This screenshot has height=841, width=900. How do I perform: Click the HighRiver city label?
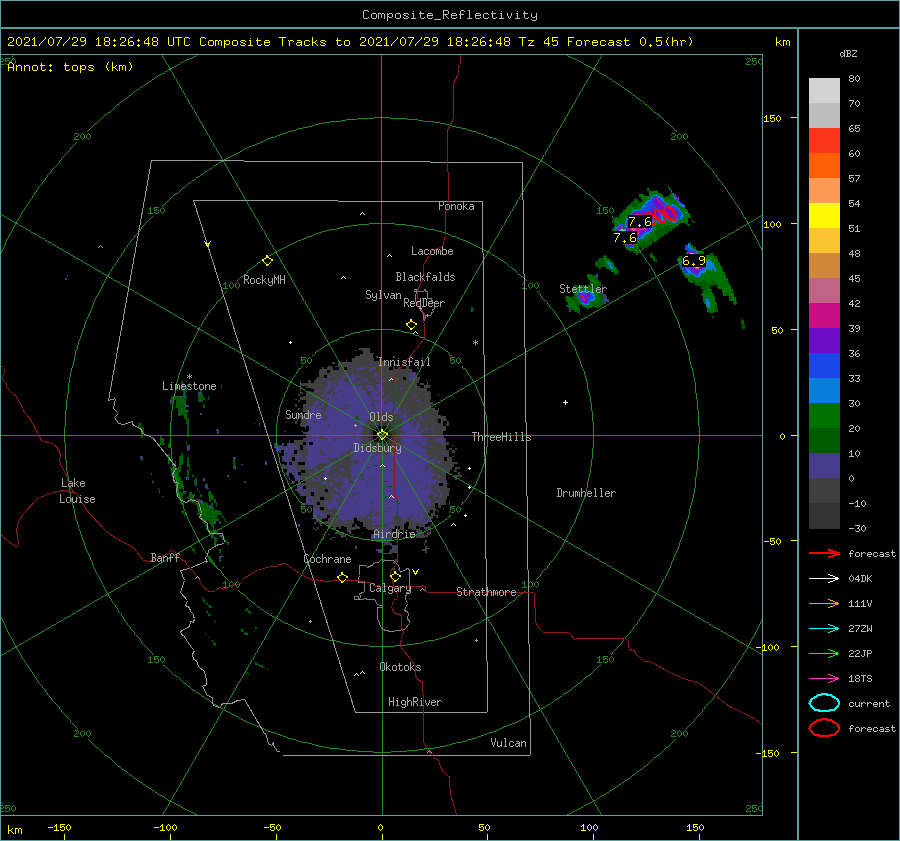415,702
